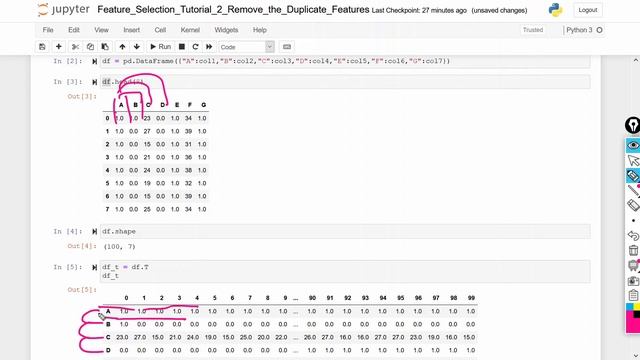
Task: Click the run-cell marker beside In [2]
Action: click(94, 61)
